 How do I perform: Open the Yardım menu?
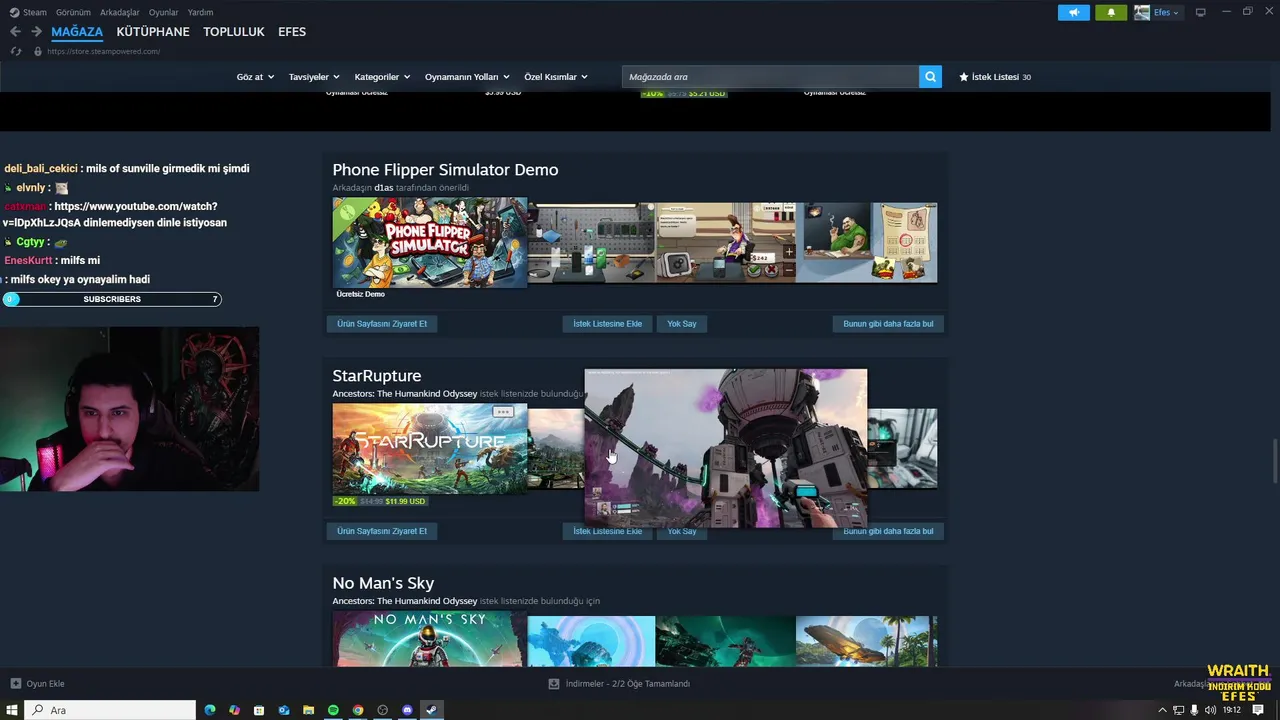pos(200,12)
